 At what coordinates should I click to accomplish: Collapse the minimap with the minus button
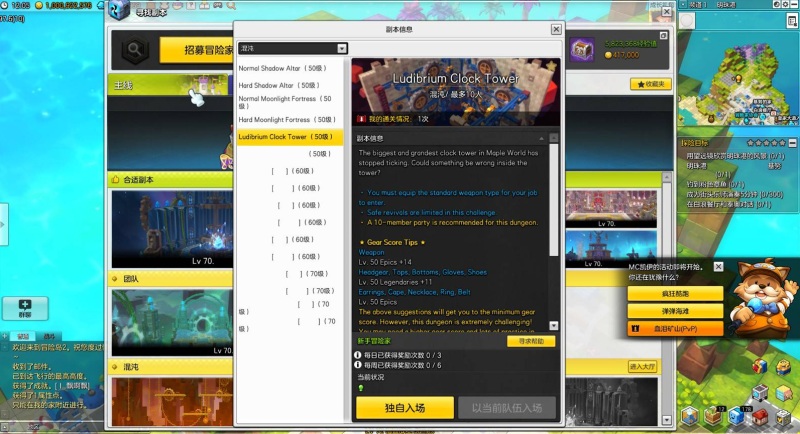795,4
